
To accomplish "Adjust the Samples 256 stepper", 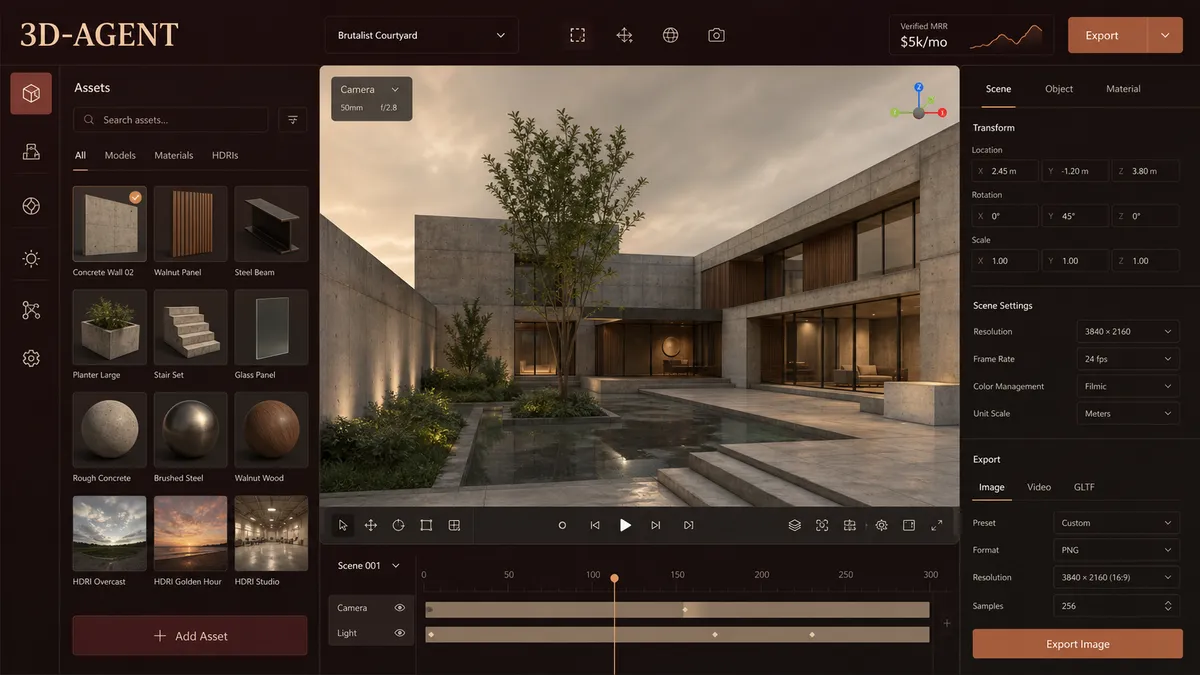I will click(1168, 606).
